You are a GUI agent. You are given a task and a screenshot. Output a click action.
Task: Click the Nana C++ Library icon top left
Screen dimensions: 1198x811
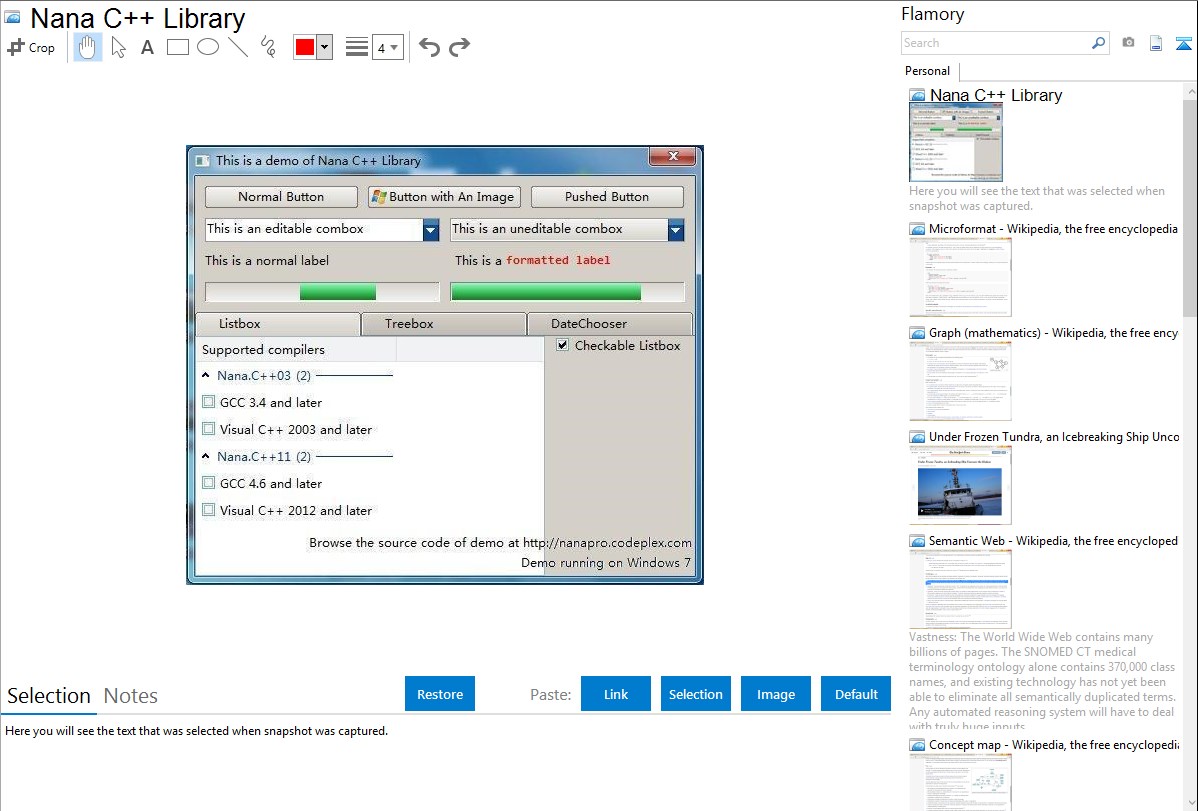[x=13, y=17]
